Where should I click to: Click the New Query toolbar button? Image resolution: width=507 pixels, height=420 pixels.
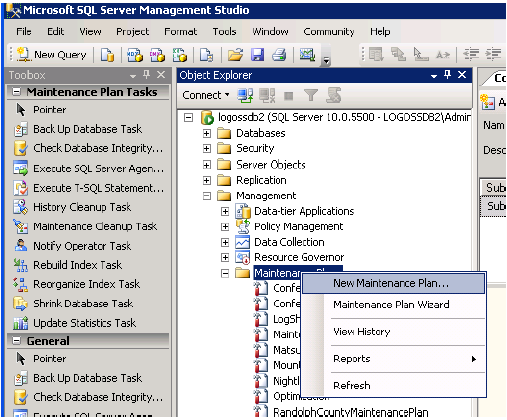pyautogui.click(x=52, y=54)
